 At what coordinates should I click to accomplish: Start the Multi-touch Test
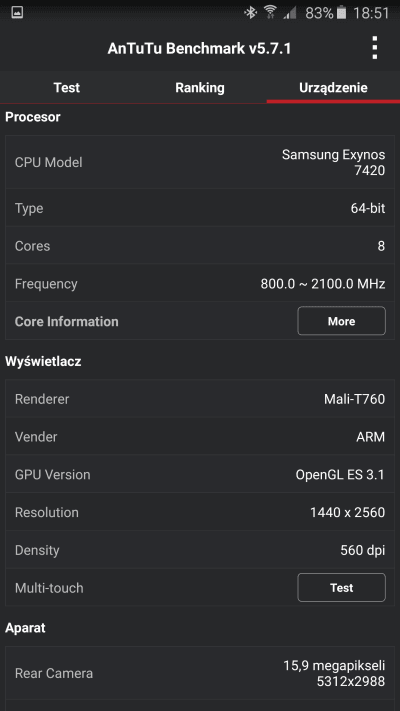pos(341,588)
